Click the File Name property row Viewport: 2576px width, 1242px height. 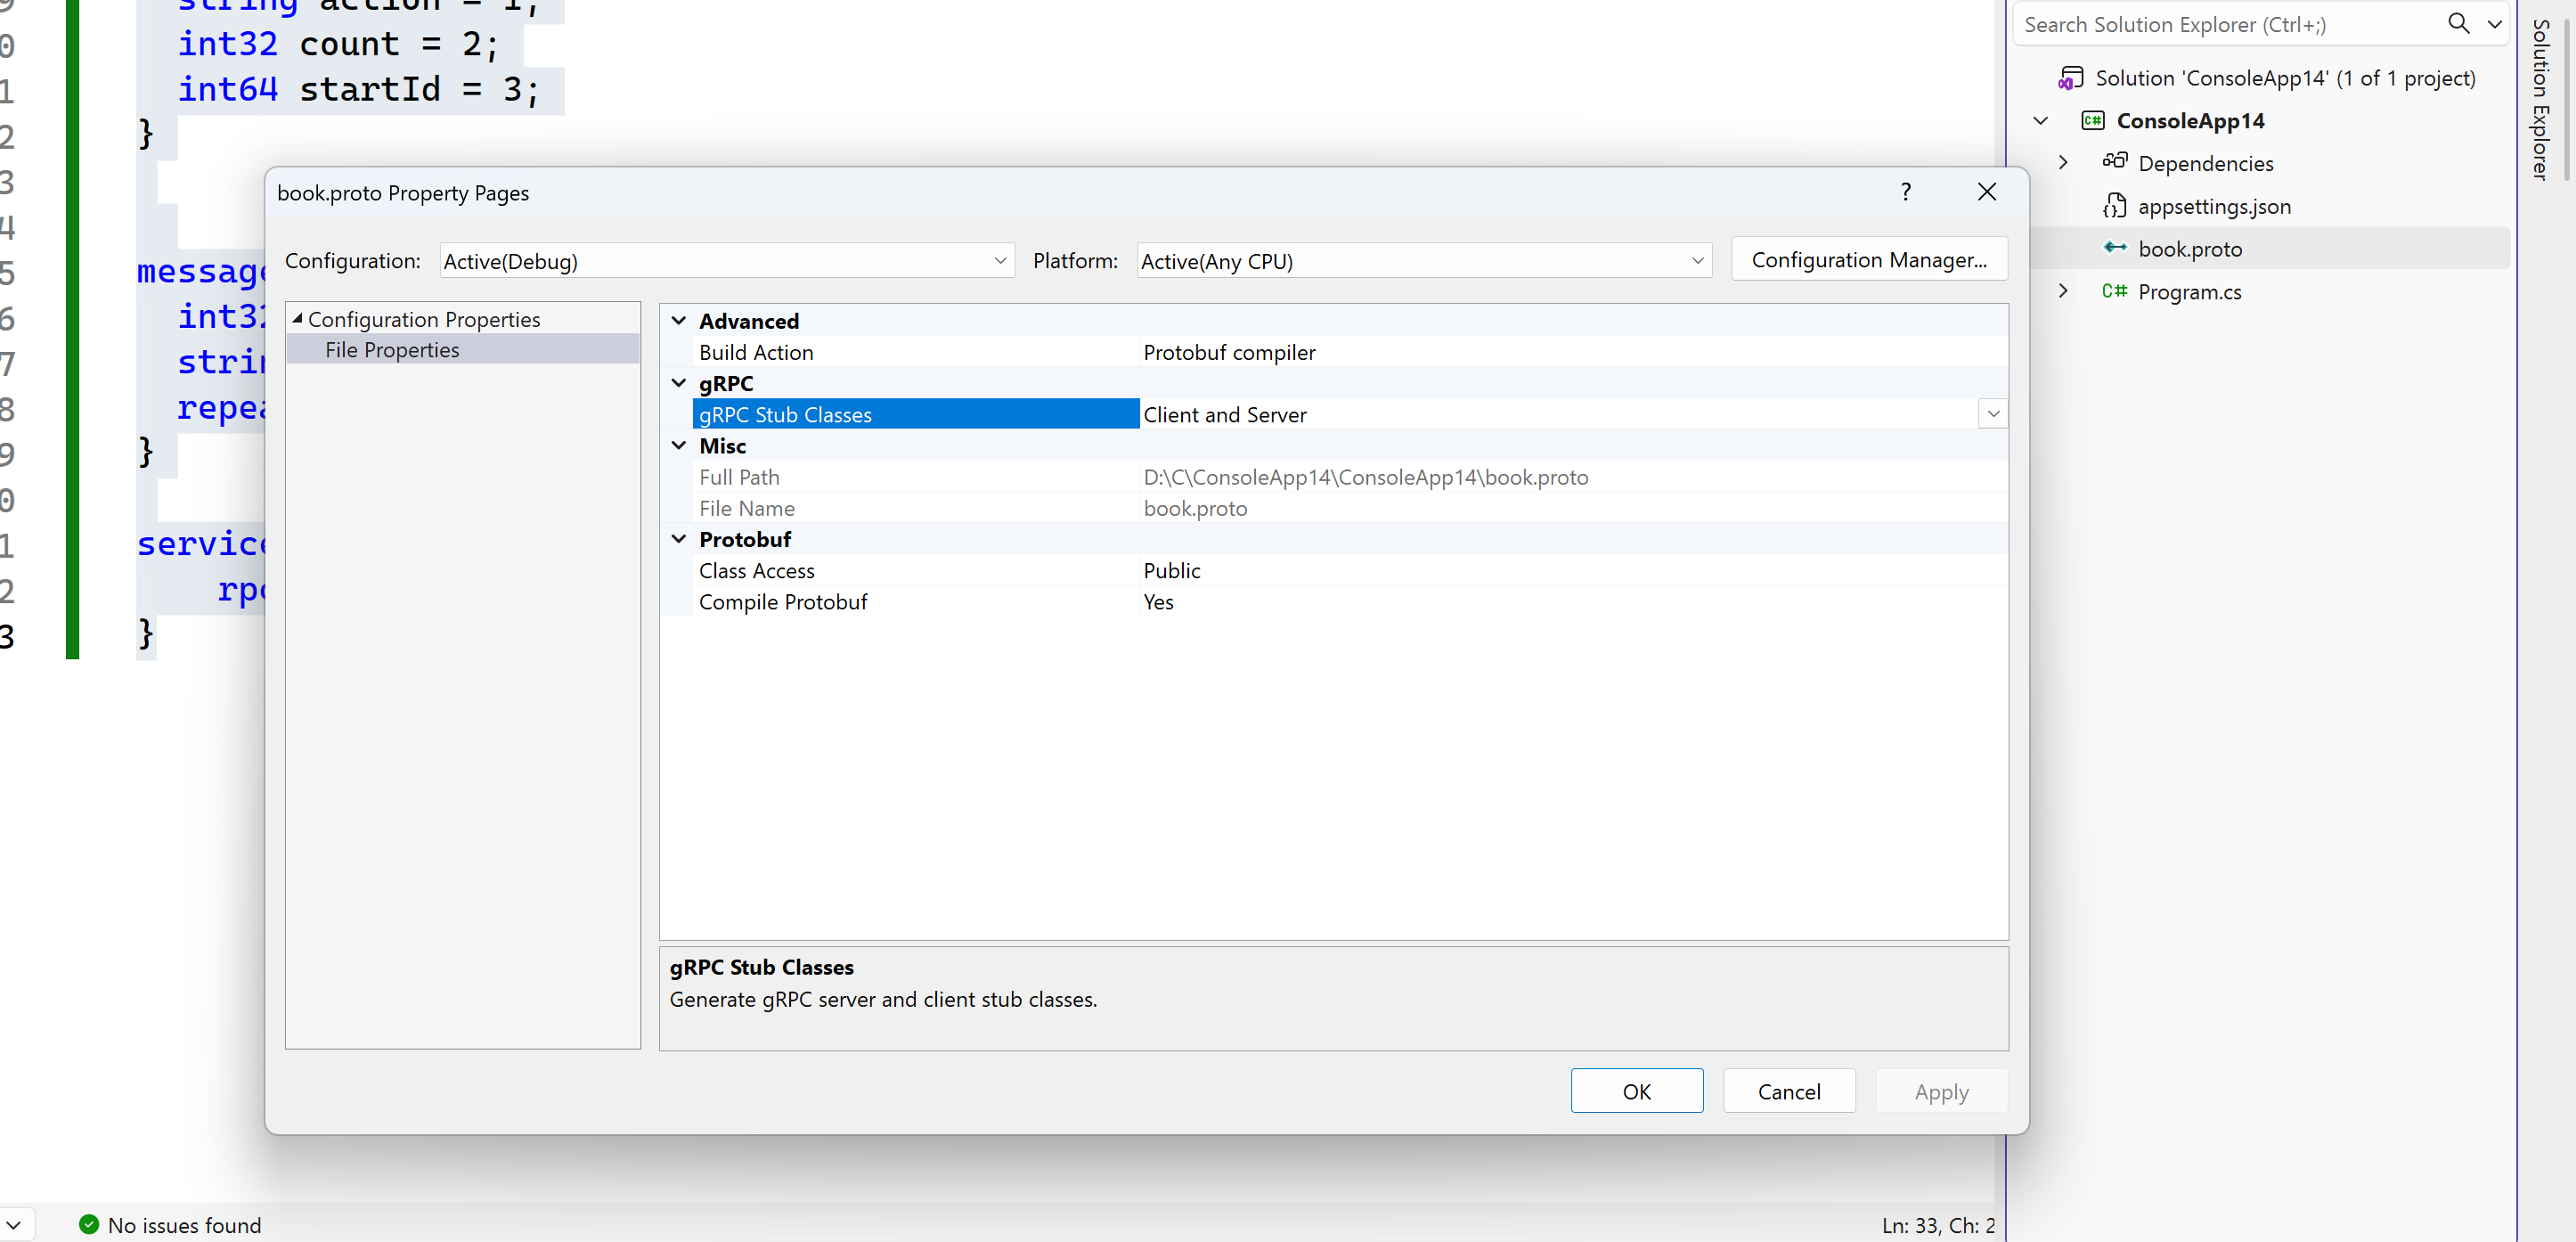click(x=1349, y=508)
